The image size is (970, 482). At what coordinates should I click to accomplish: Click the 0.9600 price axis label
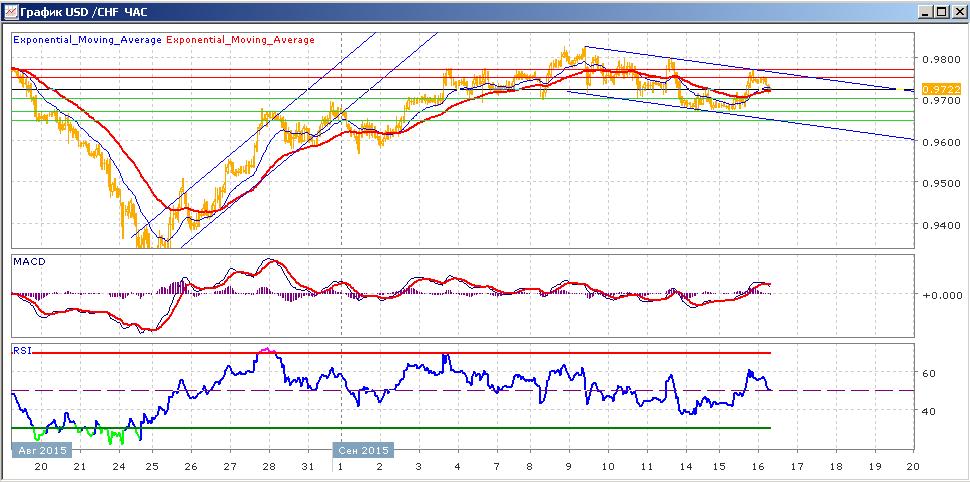(x=940, y=142)
